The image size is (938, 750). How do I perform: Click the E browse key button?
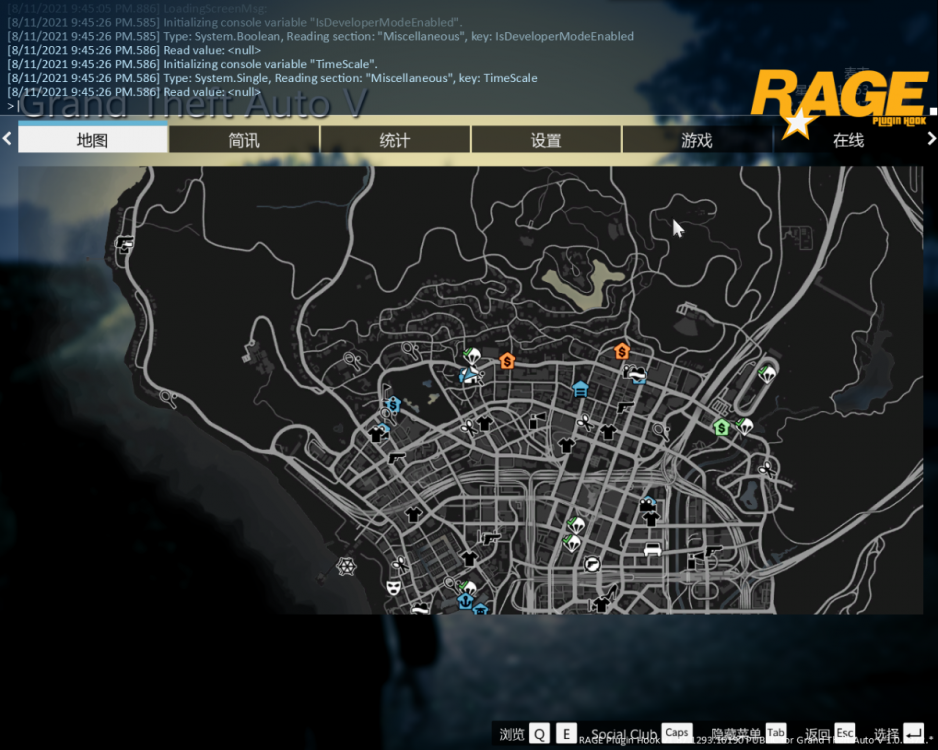566,734
